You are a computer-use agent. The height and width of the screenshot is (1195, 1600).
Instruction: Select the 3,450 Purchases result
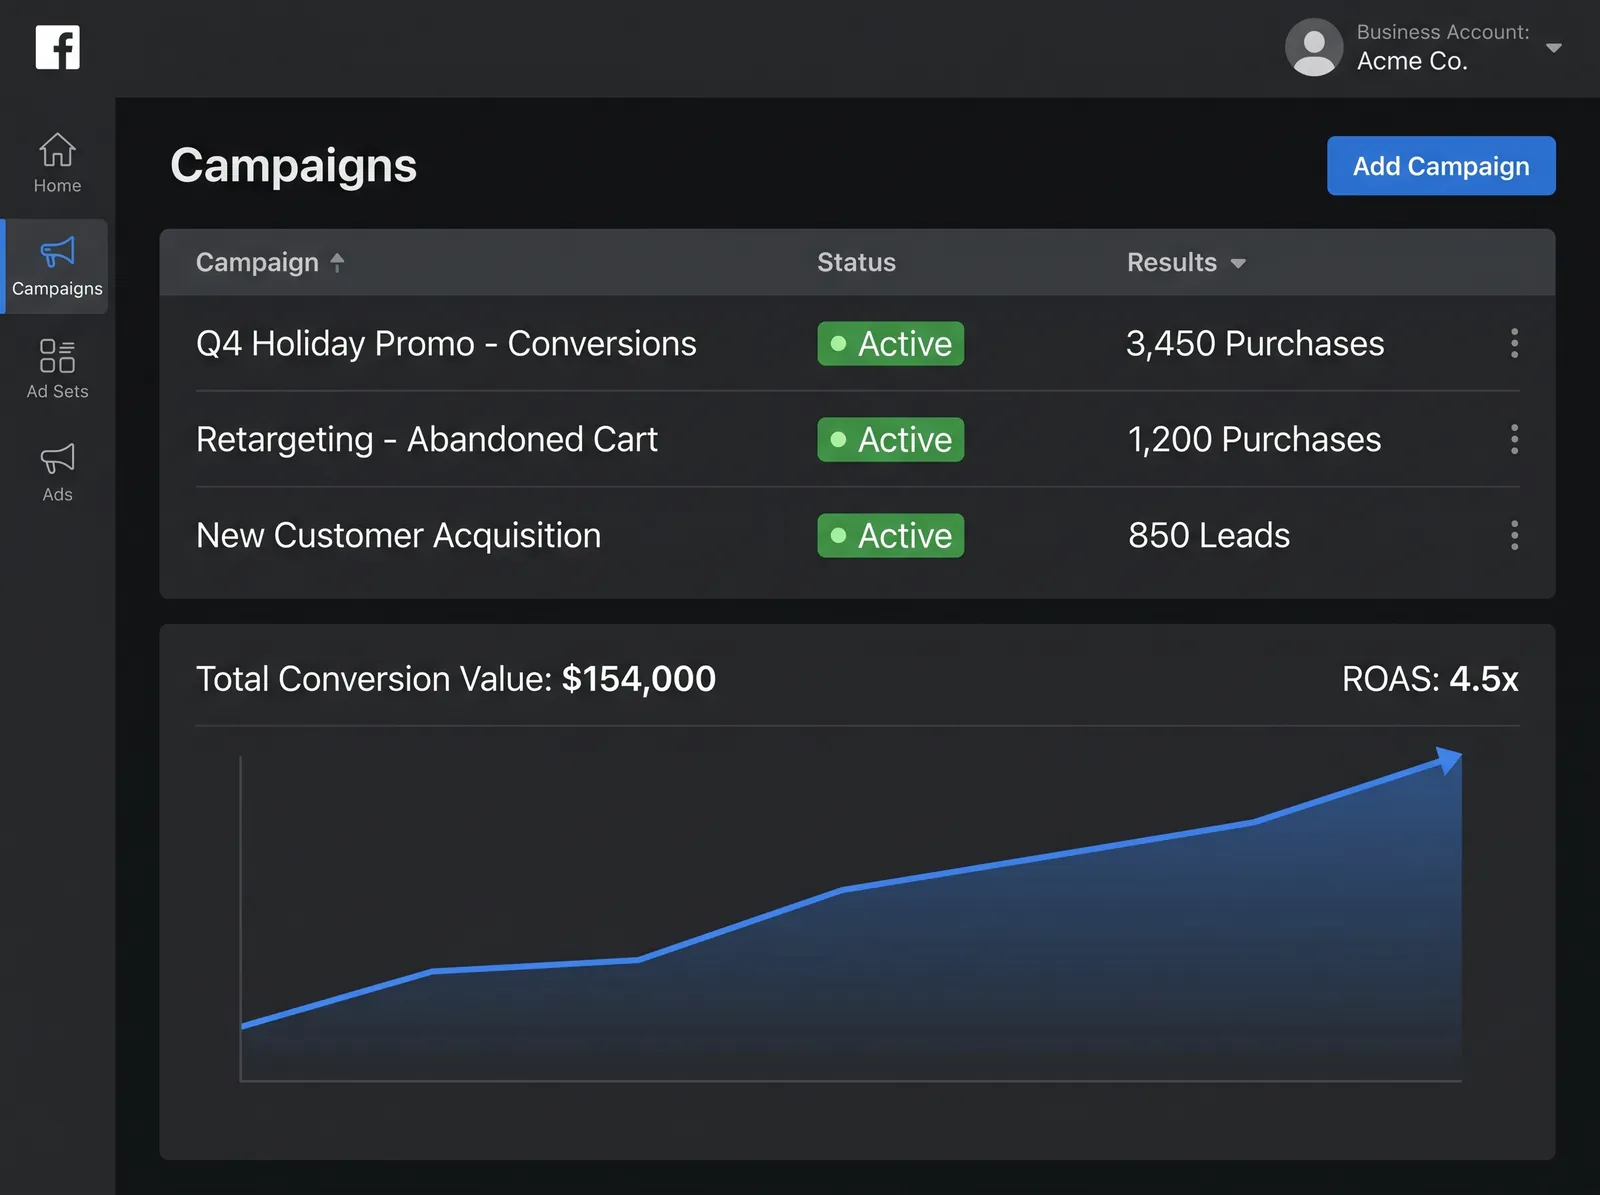coord(1255,343)
